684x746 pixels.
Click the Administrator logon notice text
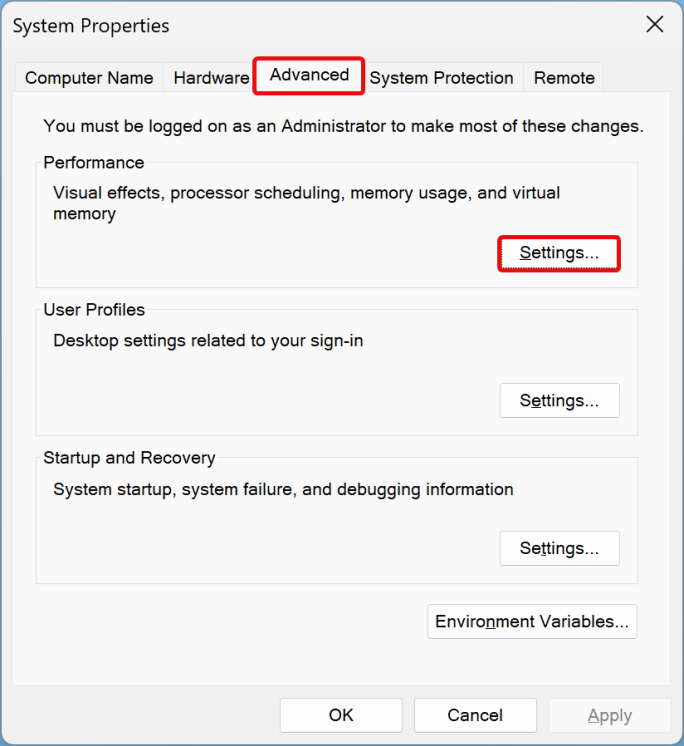(343, 127)
